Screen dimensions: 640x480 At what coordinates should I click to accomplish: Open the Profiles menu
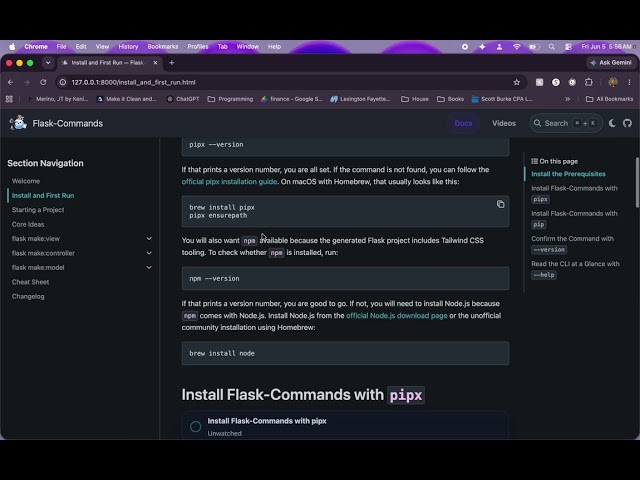[198, 47]
